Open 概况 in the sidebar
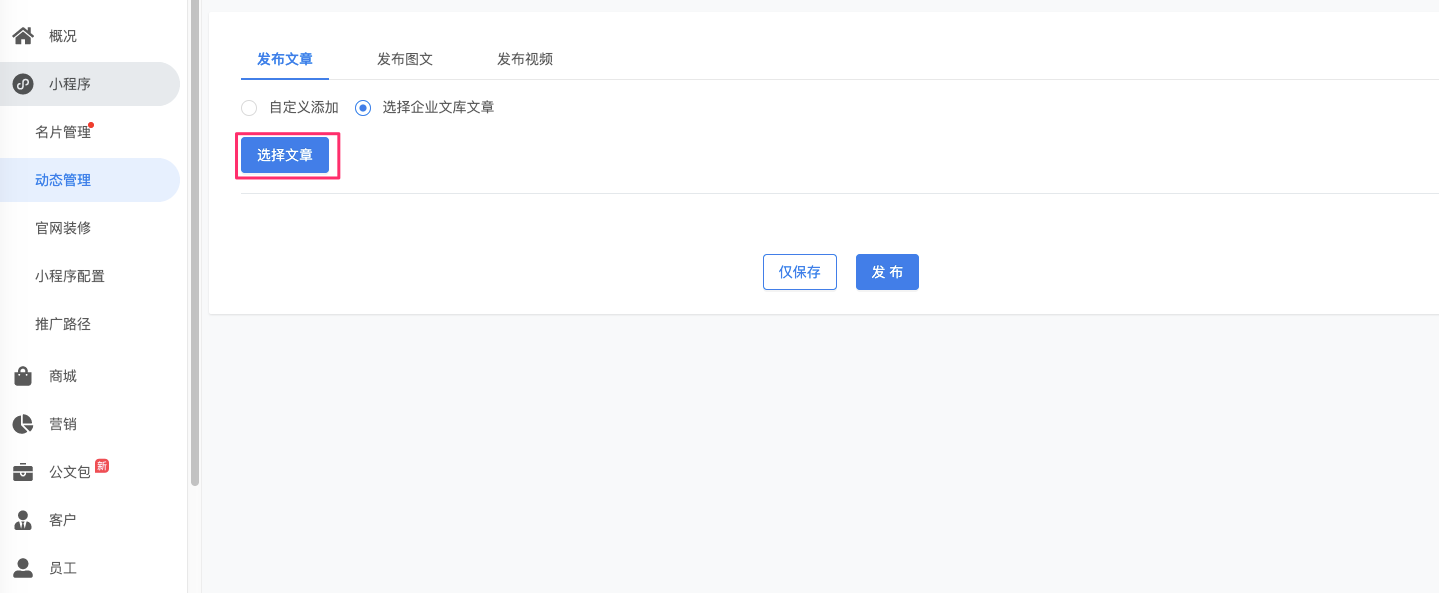 pyautogui.click(x=90, y=36)
